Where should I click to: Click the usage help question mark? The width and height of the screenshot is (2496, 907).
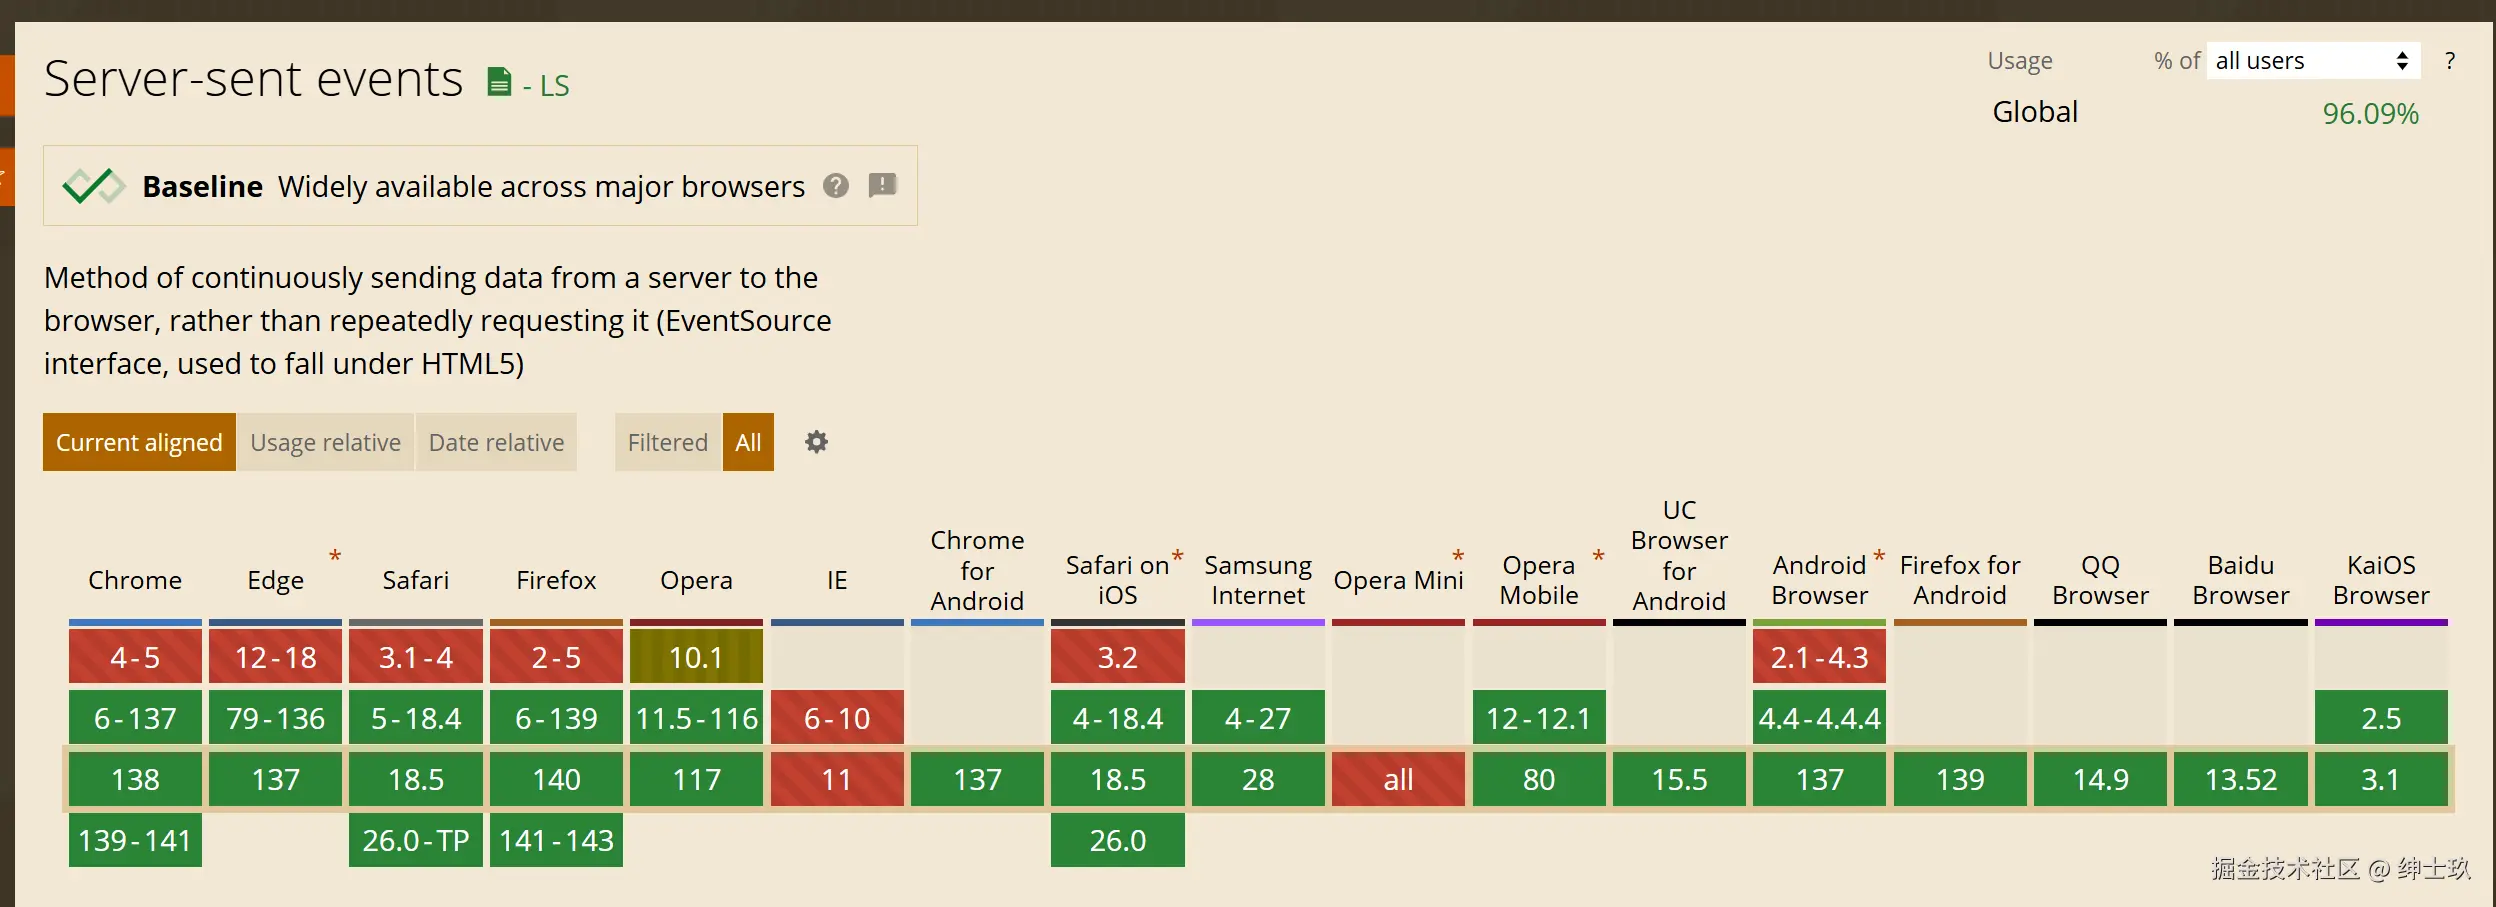coord(2449,61)
